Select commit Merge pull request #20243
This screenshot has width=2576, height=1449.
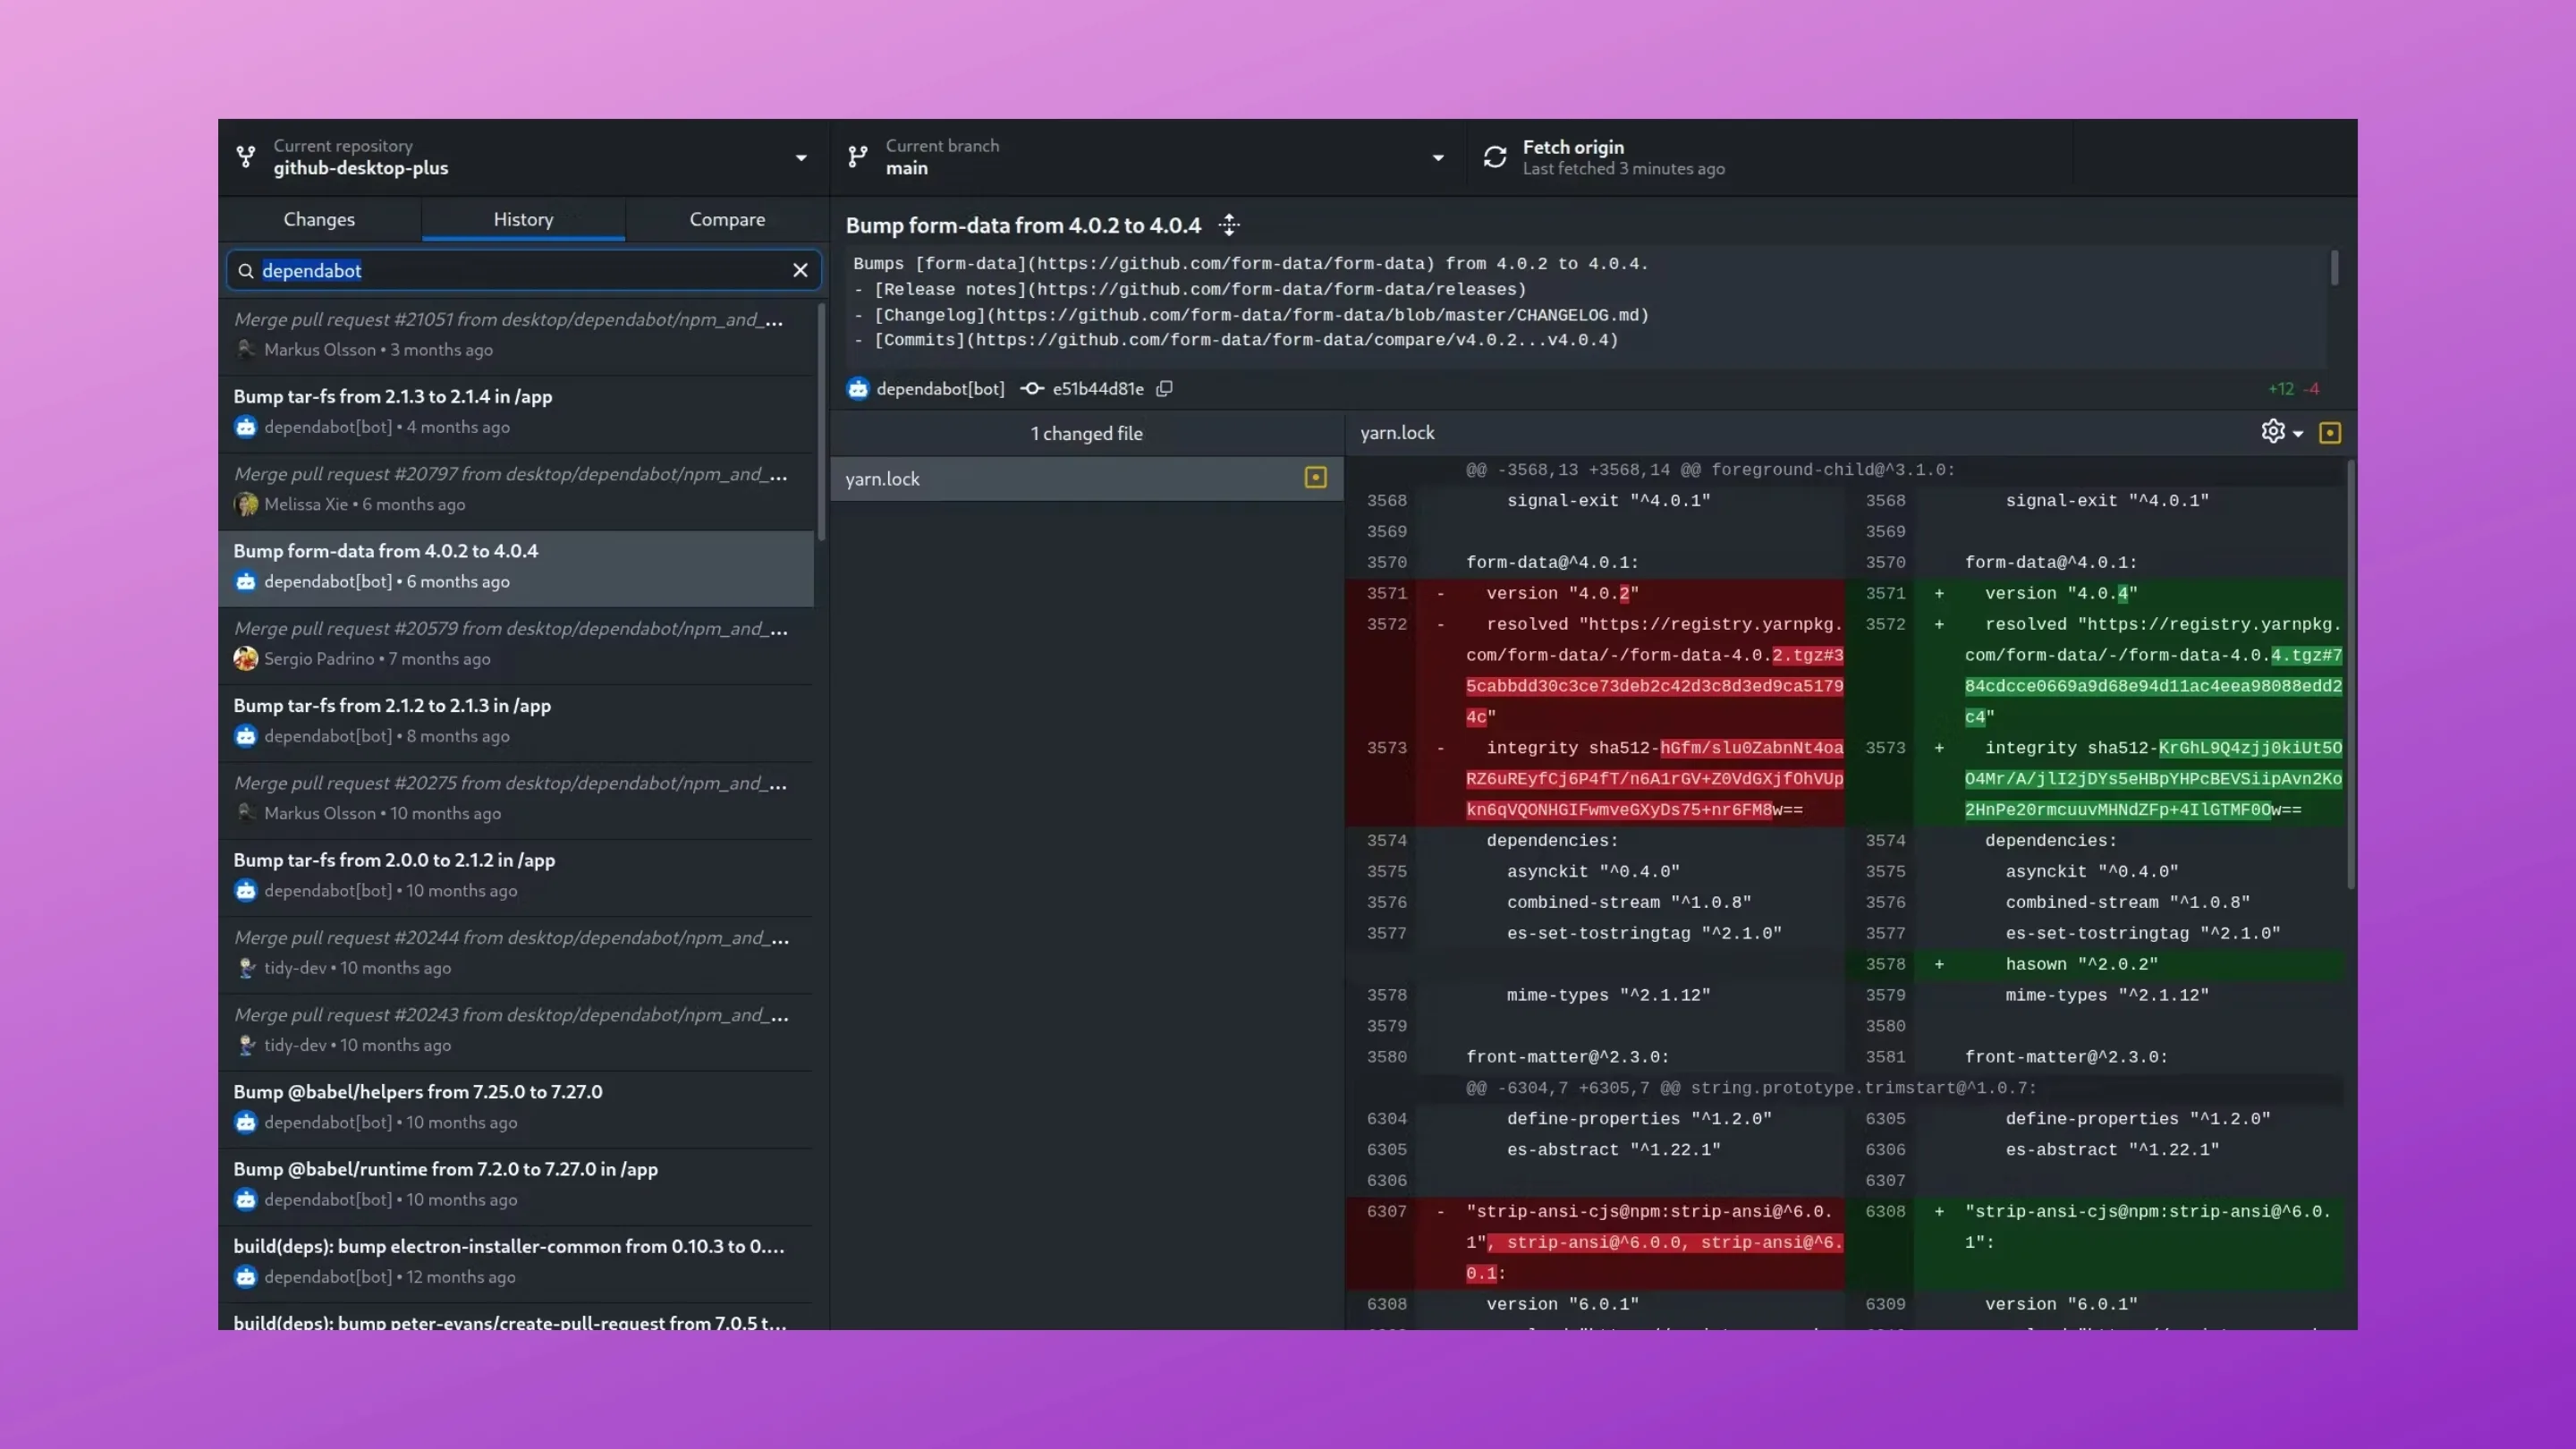point(516,1030)
